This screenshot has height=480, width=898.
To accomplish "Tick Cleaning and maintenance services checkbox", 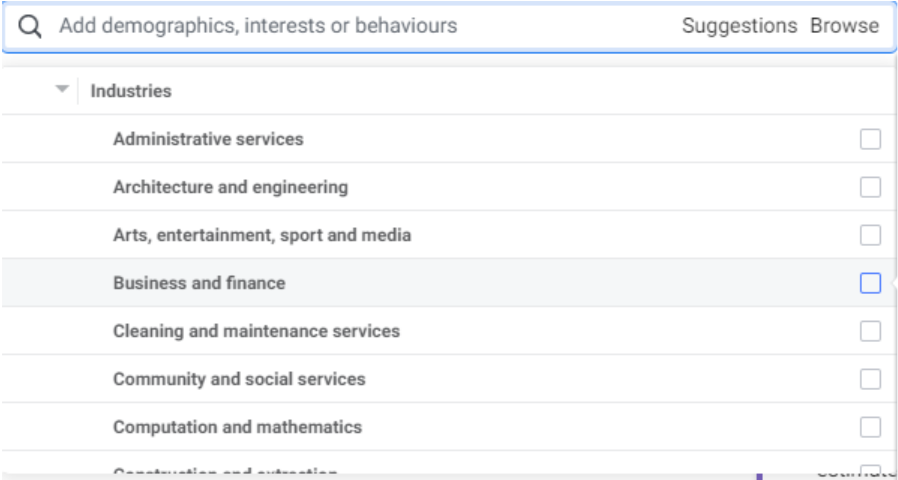I will 870,331.
